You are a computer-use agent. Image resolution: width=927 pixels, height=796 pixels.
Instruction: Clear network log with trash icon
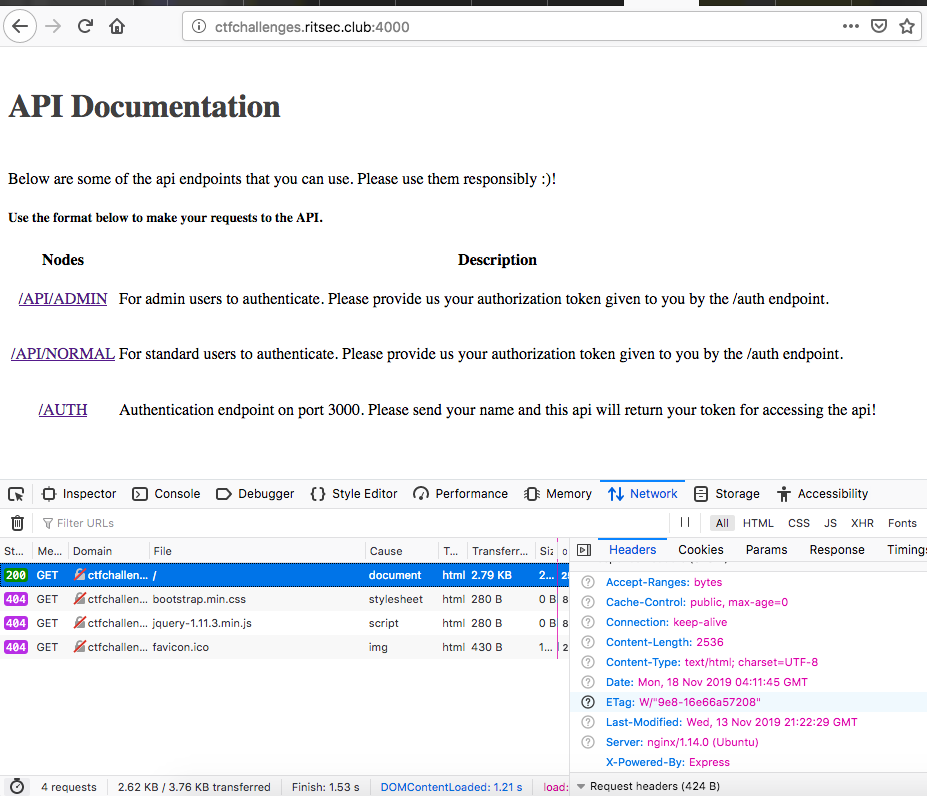17,523
